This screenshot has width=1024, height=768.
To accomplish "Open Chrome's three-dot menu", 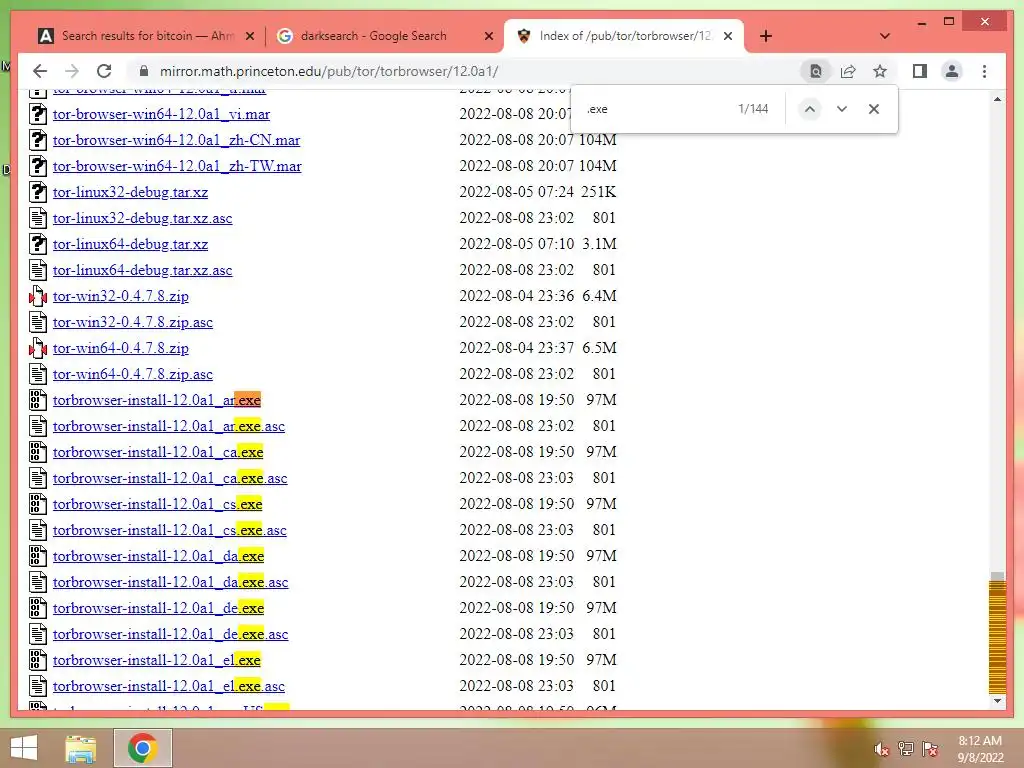I will point(984,71).
